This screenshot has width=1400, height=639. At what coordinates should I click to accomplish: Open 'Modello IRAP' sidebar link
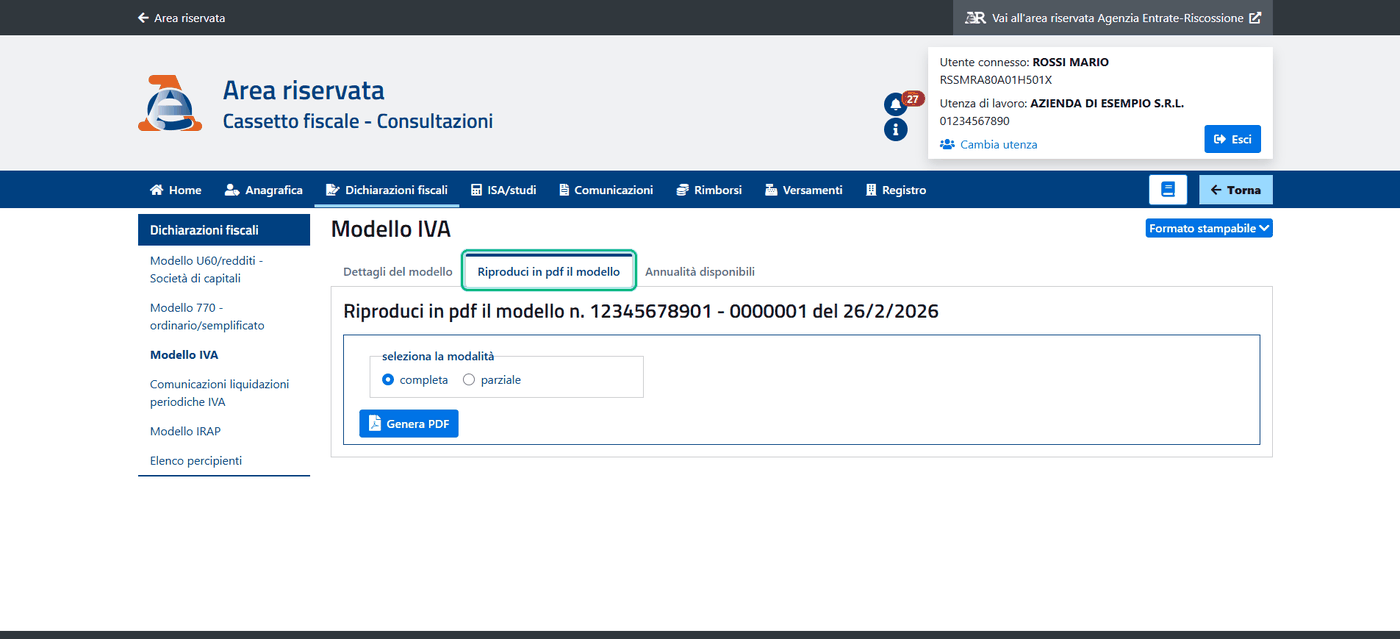[x=185, y=432]
